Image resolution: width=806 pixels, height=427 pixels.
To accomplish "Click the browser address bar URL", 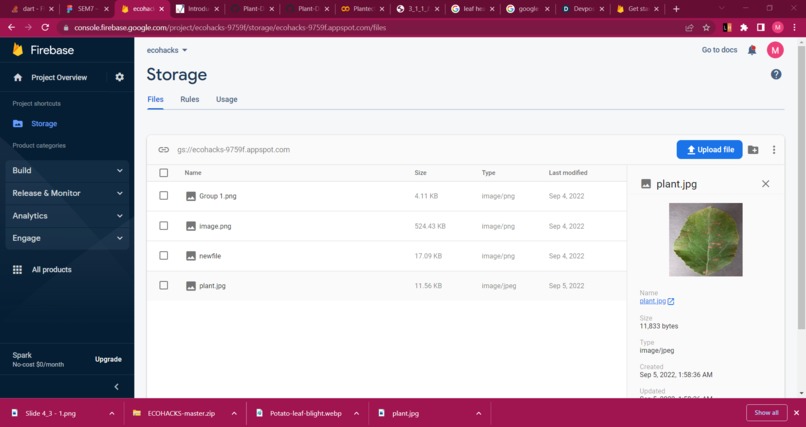I will 230,28.
